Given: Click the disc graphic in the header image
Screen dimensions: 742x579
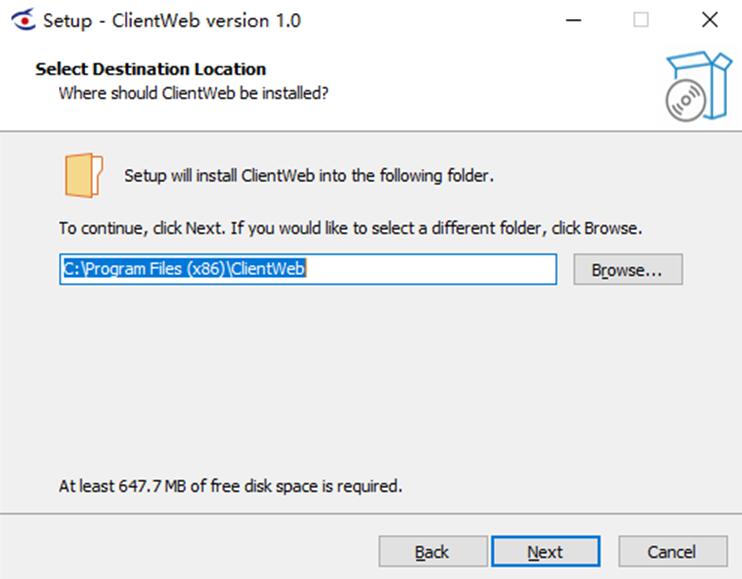Looking at the screenshot, I should tap(686, 101).
